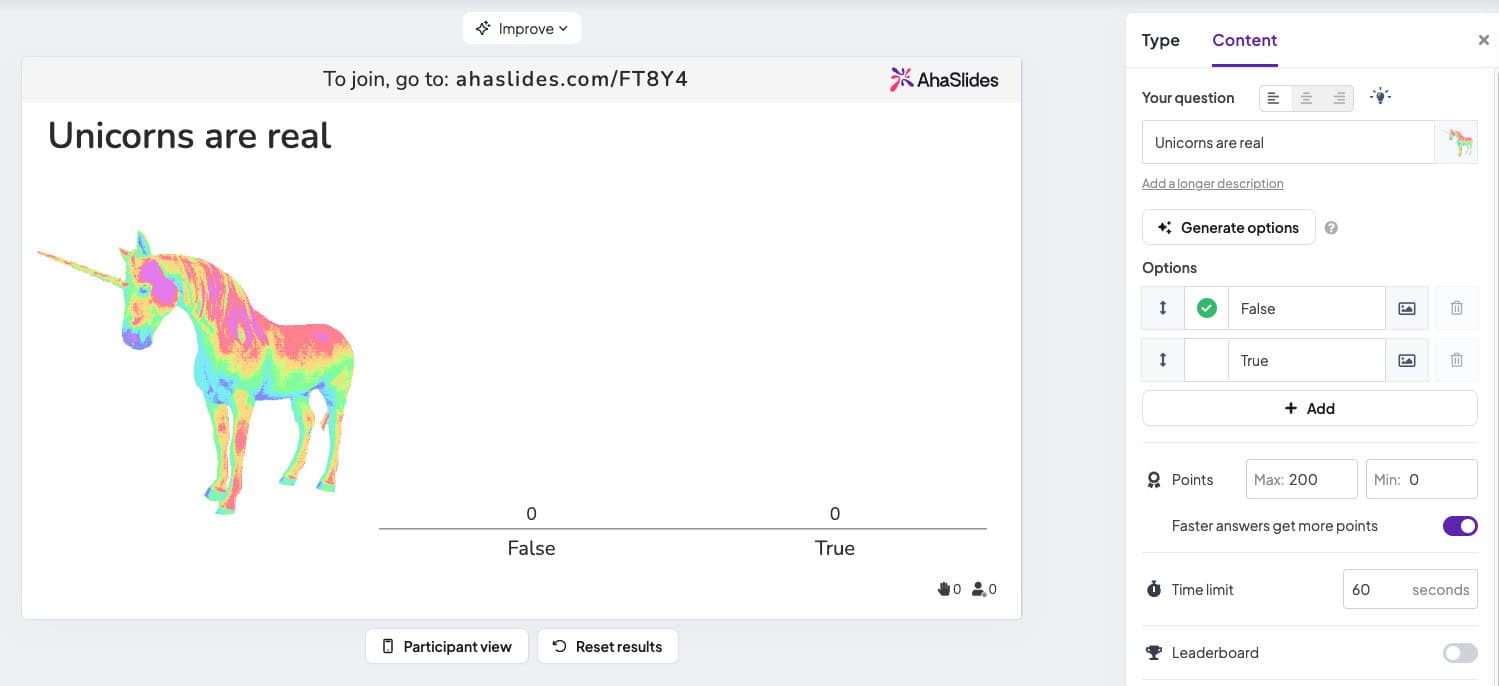Click the reorder arrows beside the True option
This screenshot has height=686, width=1499.
point(1162,359)
